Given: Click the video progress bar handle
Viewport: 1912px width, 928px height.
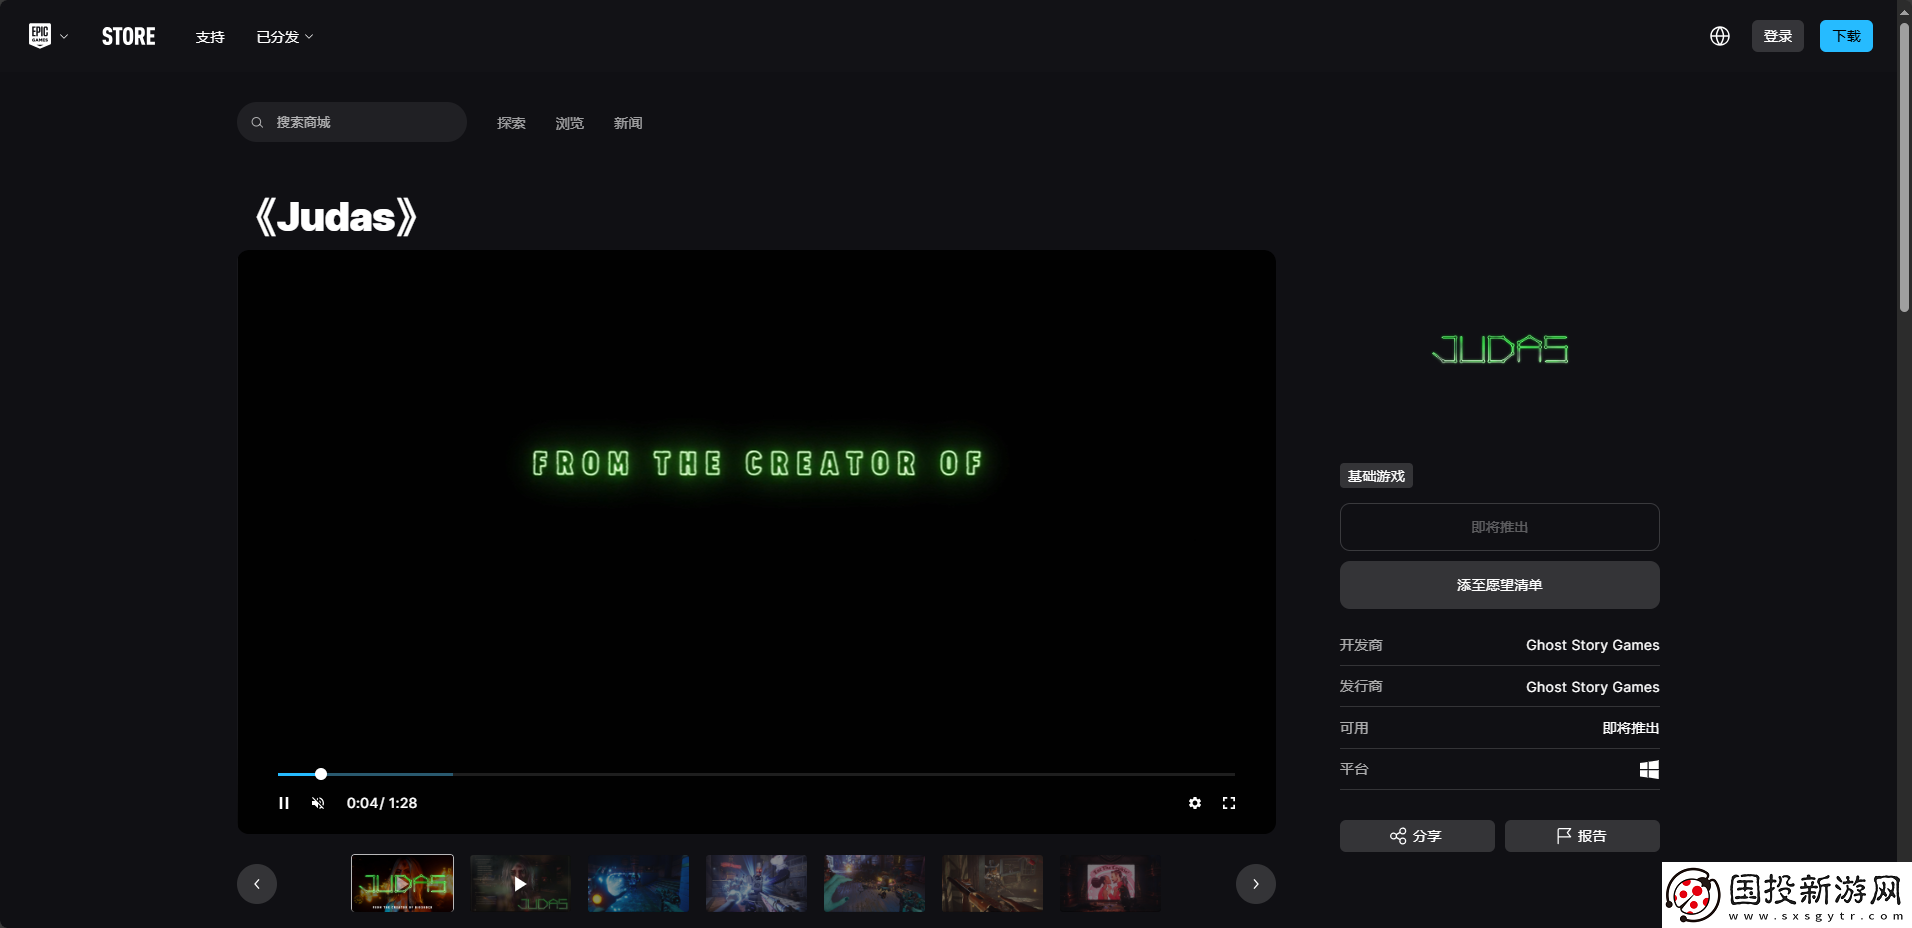Looking at the screenshot, I should click(321, 774).
